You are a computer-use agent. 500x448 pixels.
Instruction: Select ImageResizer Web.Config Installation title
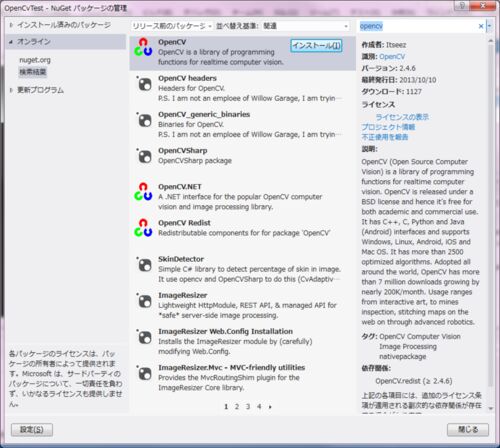pyautogui.click(x=225, y=331)
